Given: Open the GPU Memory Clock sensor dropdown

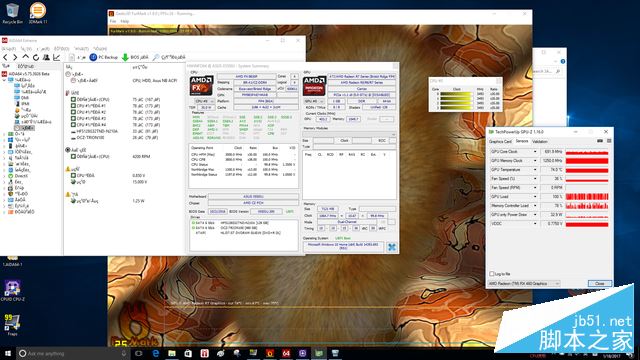Looking at the screenshot, I should click(x=535, y=161).
